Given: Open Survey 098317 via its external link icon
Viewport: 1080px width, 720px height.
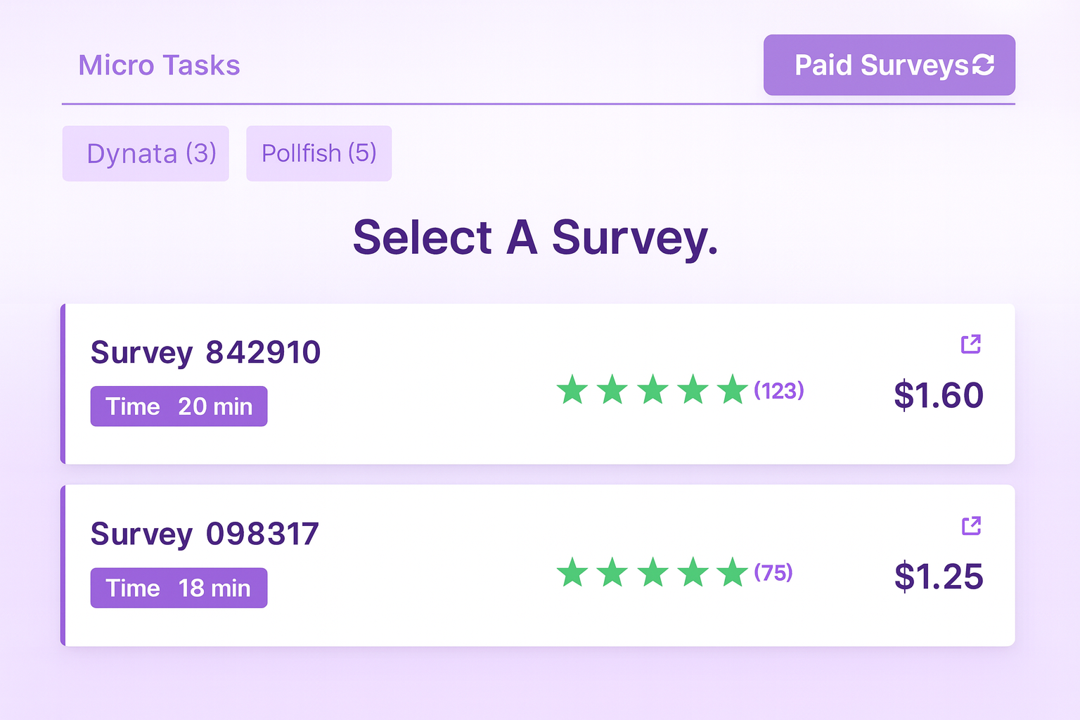Looking at the screenshot, I should pyautogui.click(x=970, y=526).
